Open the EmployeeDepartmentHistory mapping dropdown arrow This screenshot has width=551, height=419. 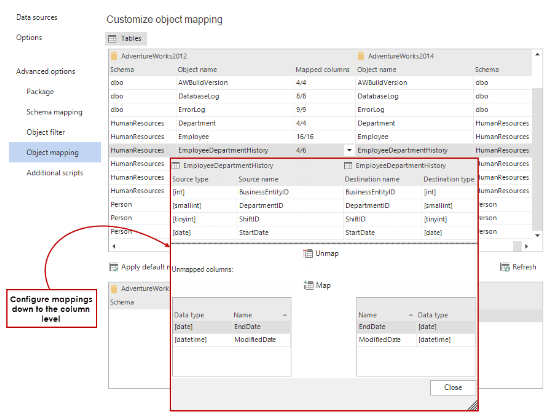coord(349,150)
